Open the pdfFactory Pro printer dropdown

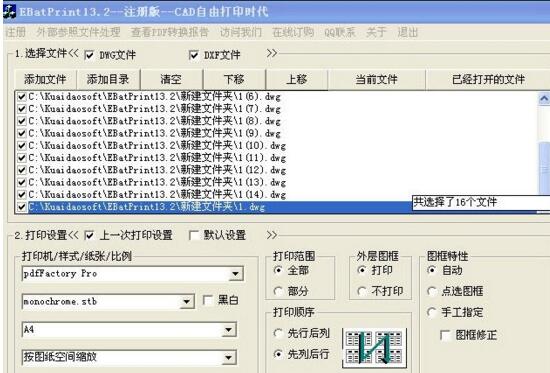(x=236, y=274)
